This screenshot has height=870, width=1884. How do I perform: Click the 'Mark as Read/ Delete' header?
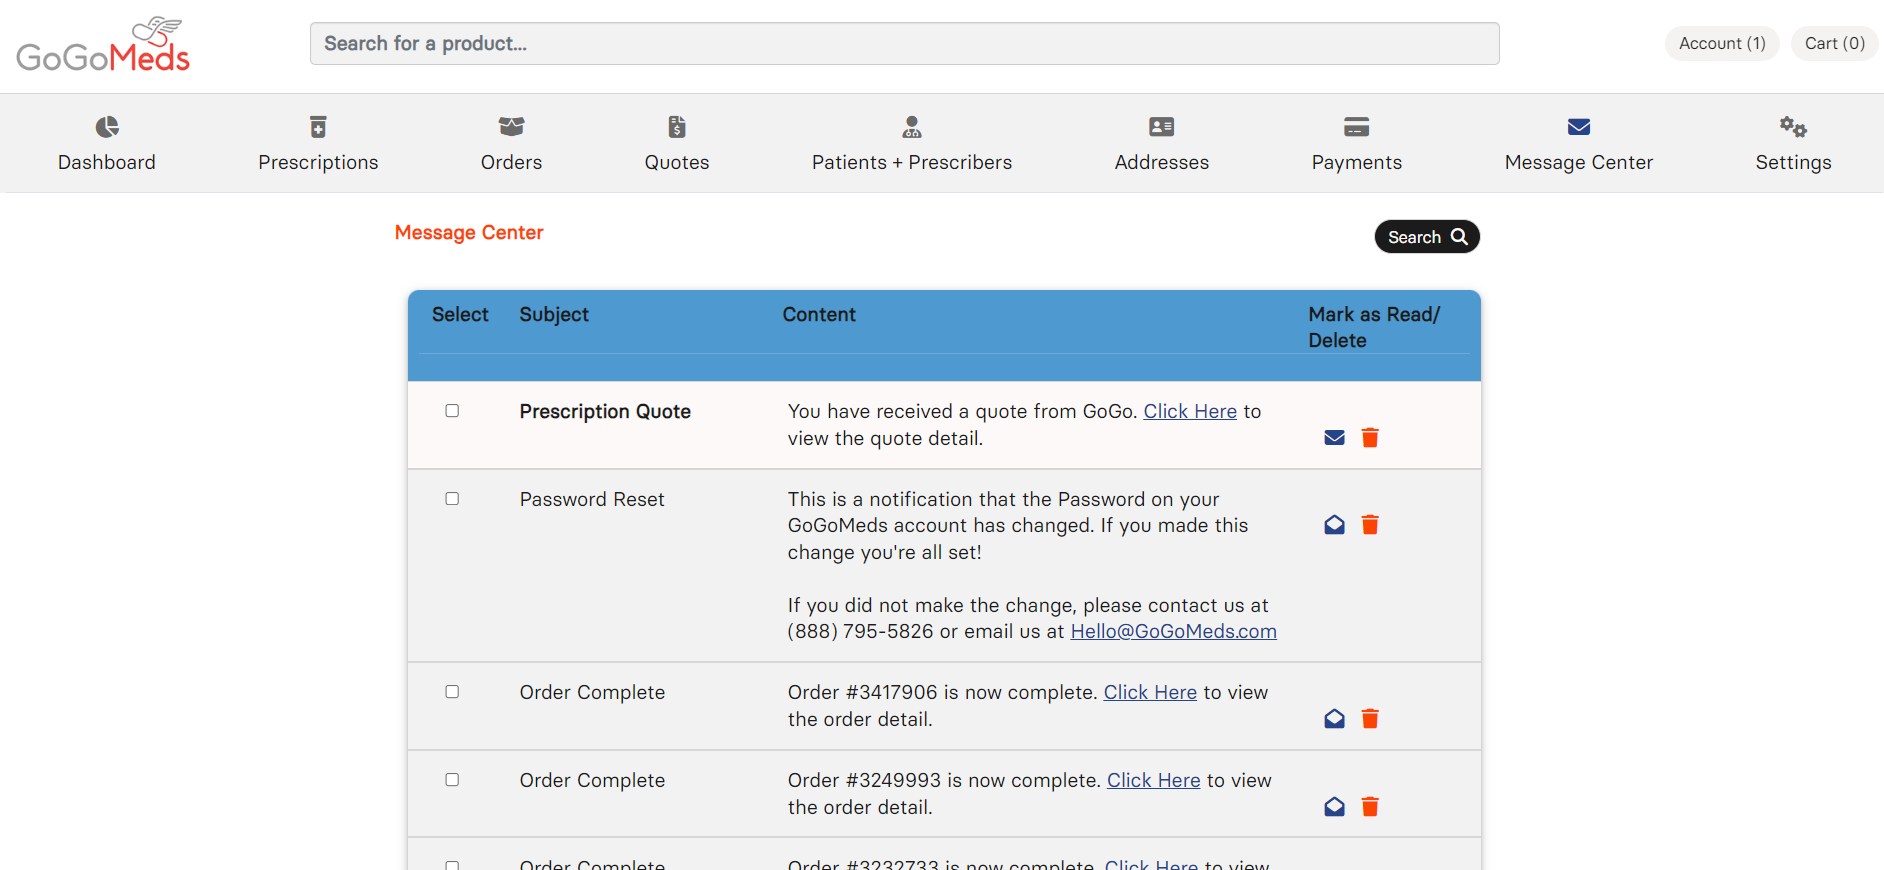pyautogui.click(x=1374, y=327)
